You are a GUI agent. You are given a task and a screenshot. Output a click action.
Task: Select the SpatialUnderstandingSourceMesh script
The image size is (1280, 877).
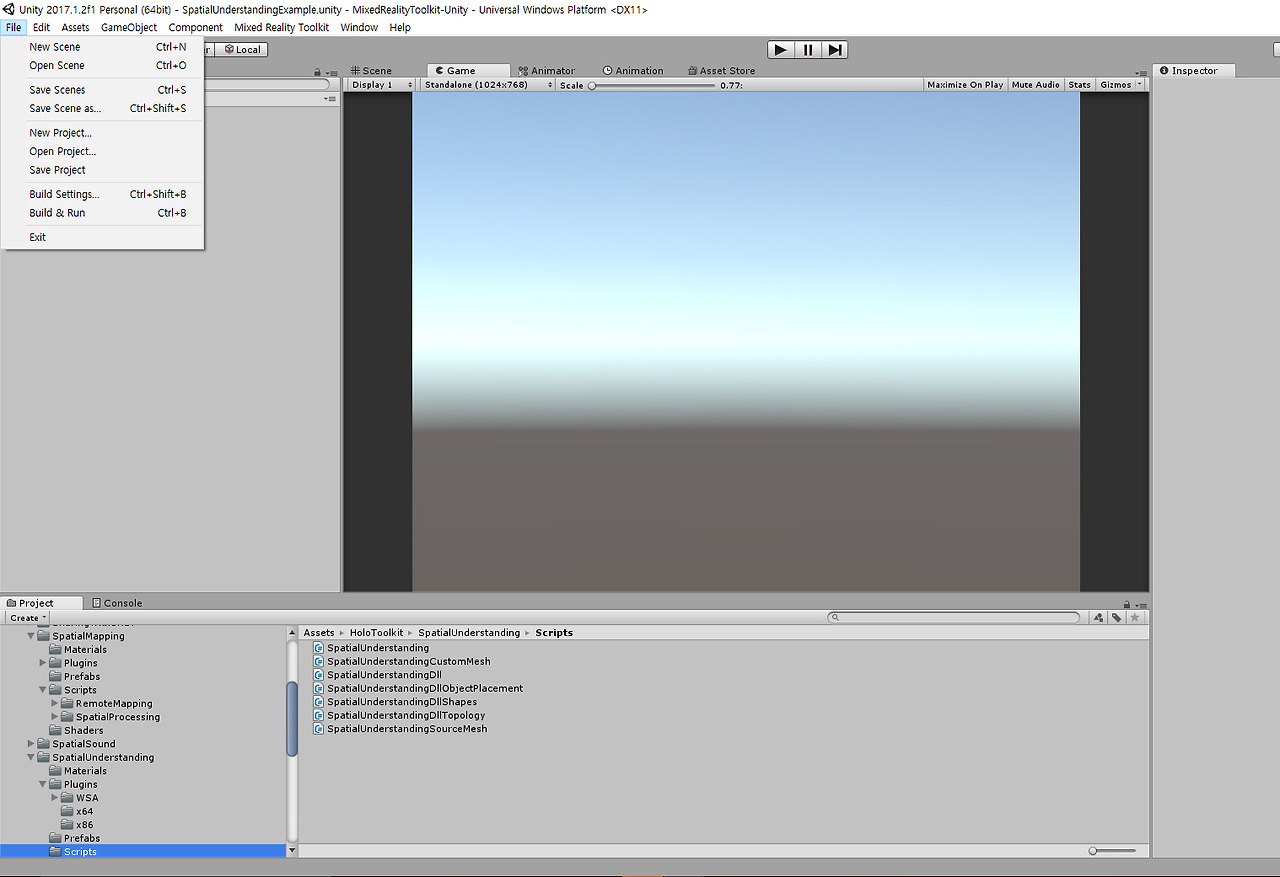[400, 729]
